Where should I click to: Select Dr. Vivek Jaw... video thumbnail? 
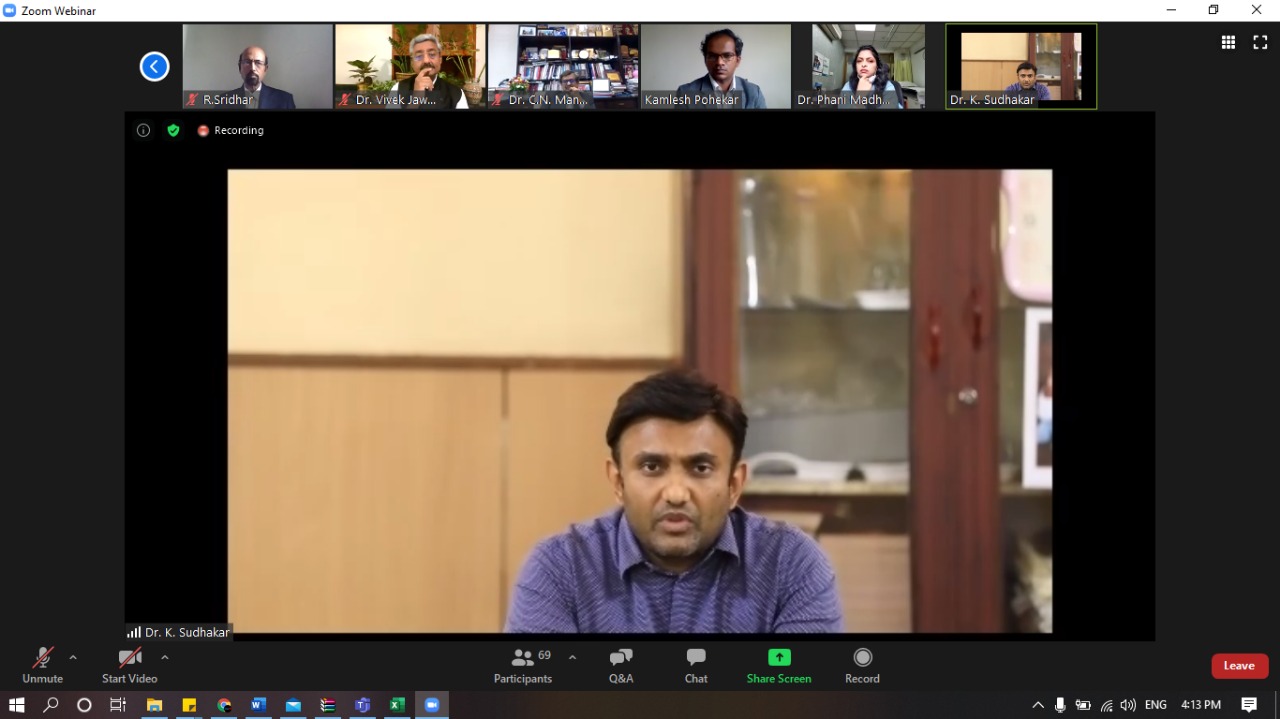(x=410, y=66)
